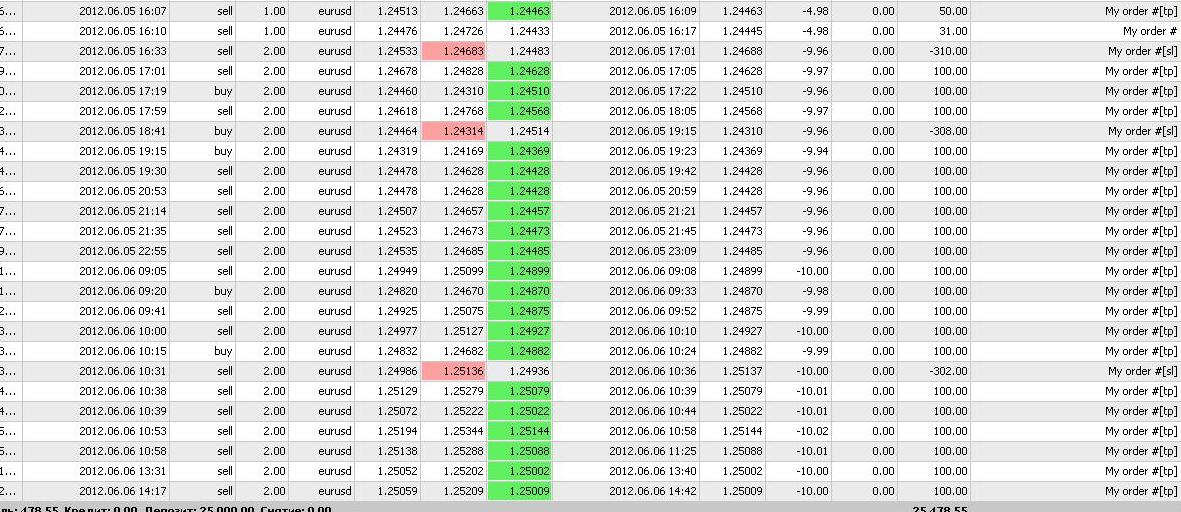Click open time 2012.06.06 10:38
1181x512 pixels.
tap(123, 391)
